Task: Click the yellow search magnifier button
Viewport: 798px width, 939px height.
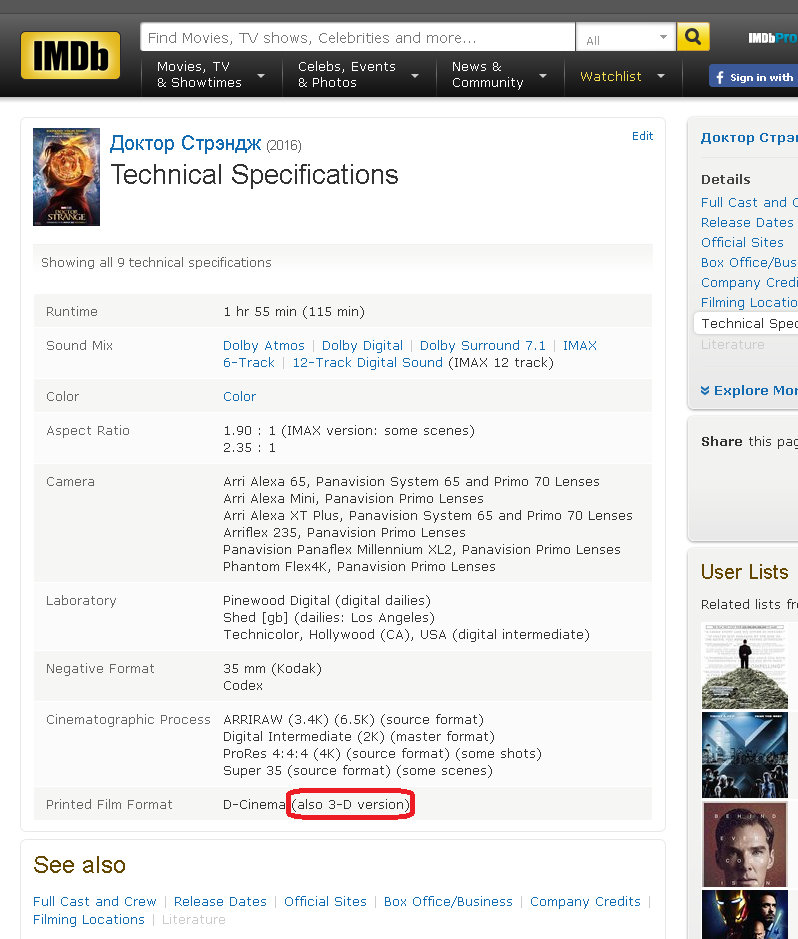Action: click(x=693, y=38)
